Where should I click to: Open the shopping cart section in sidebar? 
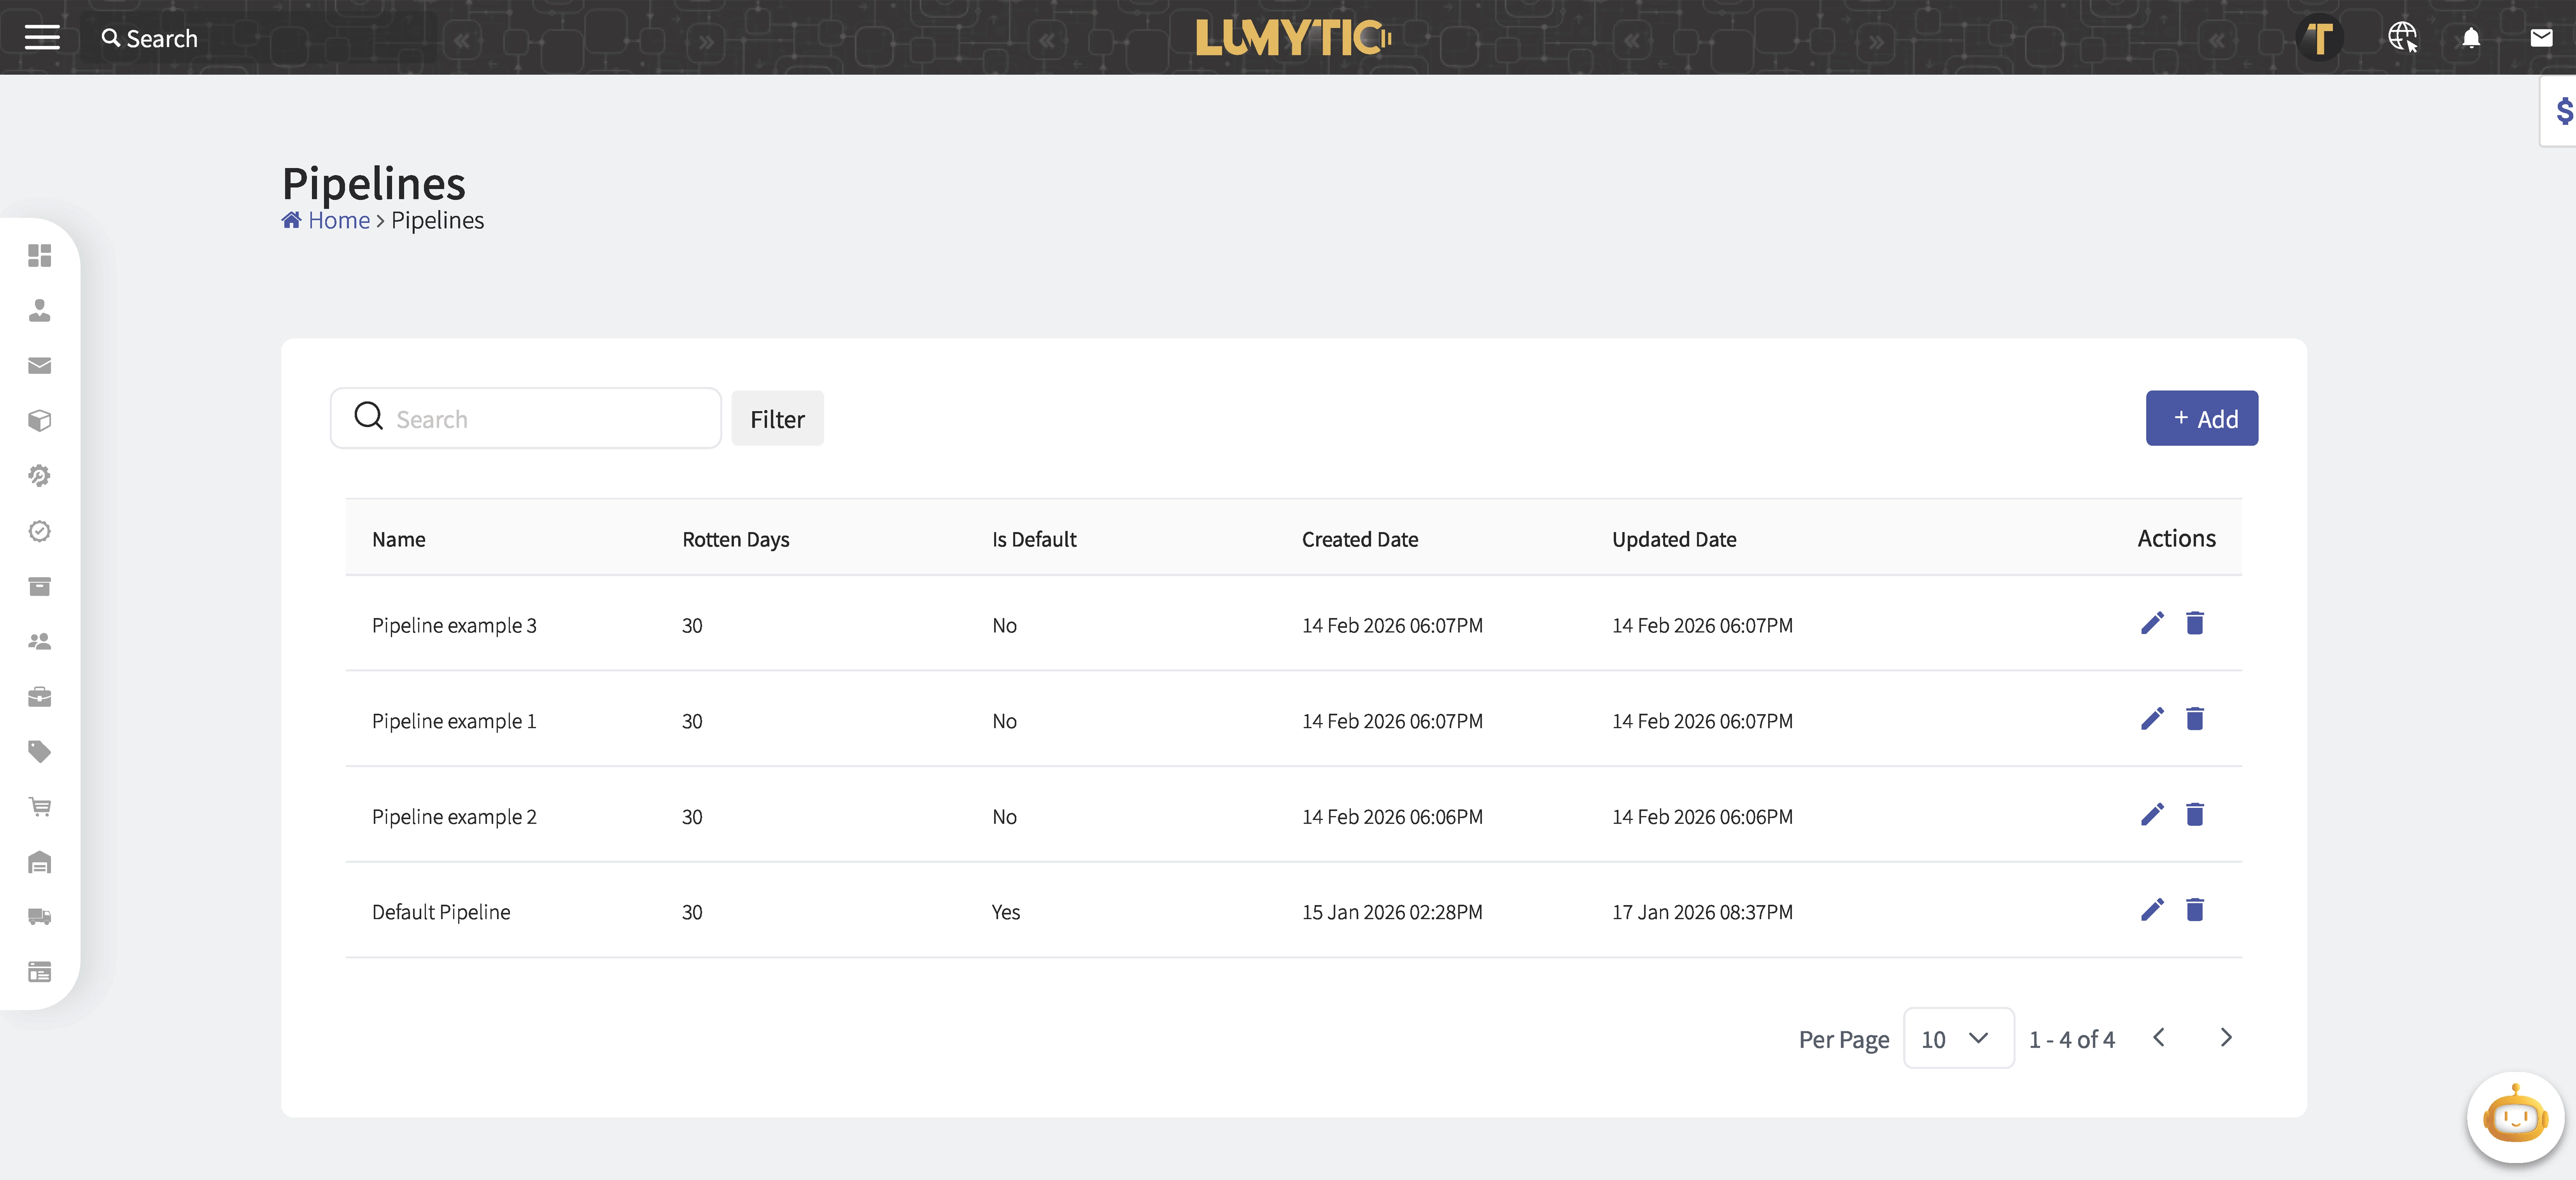click(40, 806)
